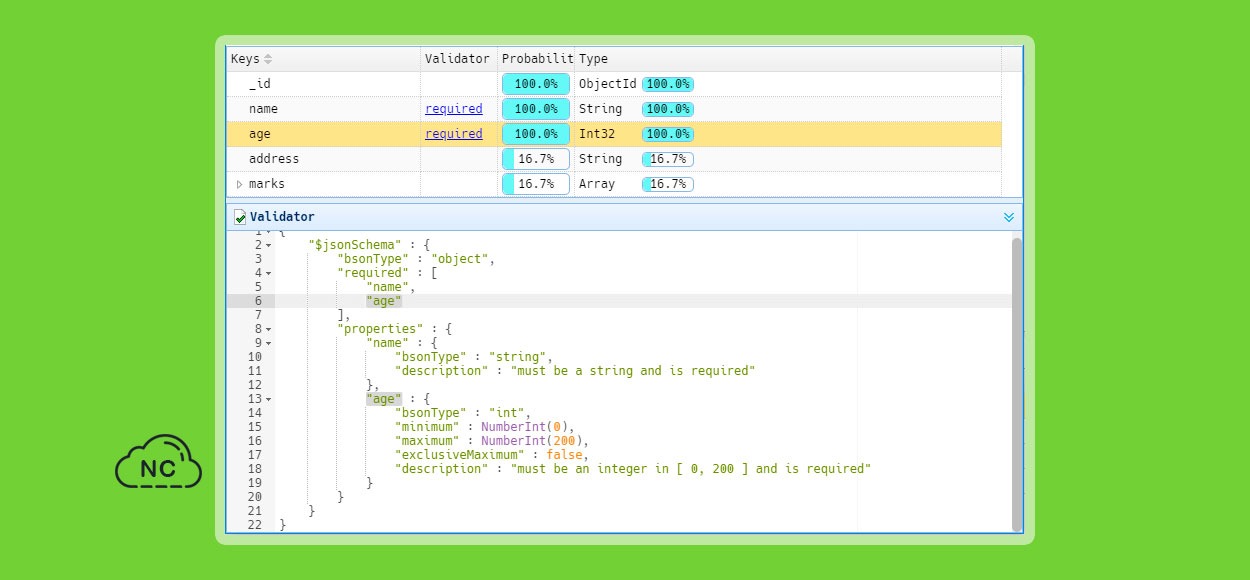Click the address probability bar 16.7%
Screen dimensions: 1250x580
(x=536, y=159)
